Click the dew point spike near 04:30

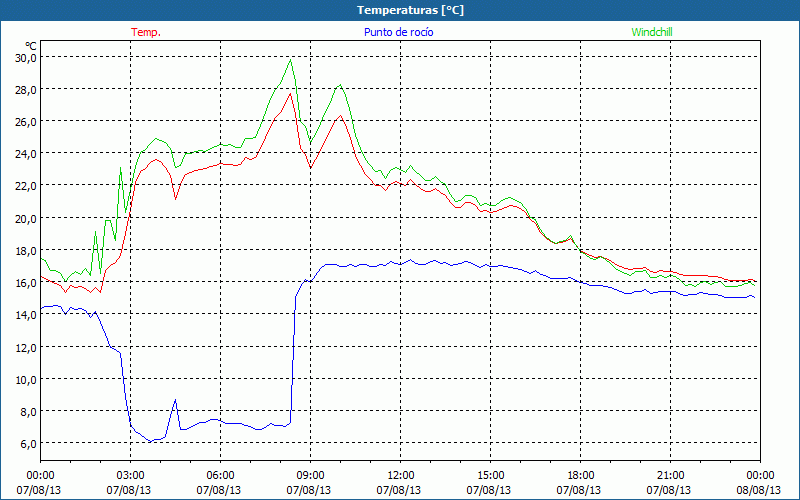(176, 400)
